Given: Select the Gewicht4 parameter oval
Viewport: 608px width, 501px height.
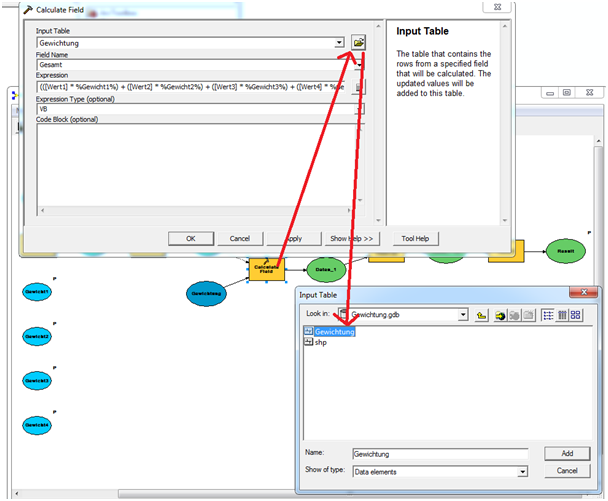Looking at the screenshot, I should coord(37,425).
